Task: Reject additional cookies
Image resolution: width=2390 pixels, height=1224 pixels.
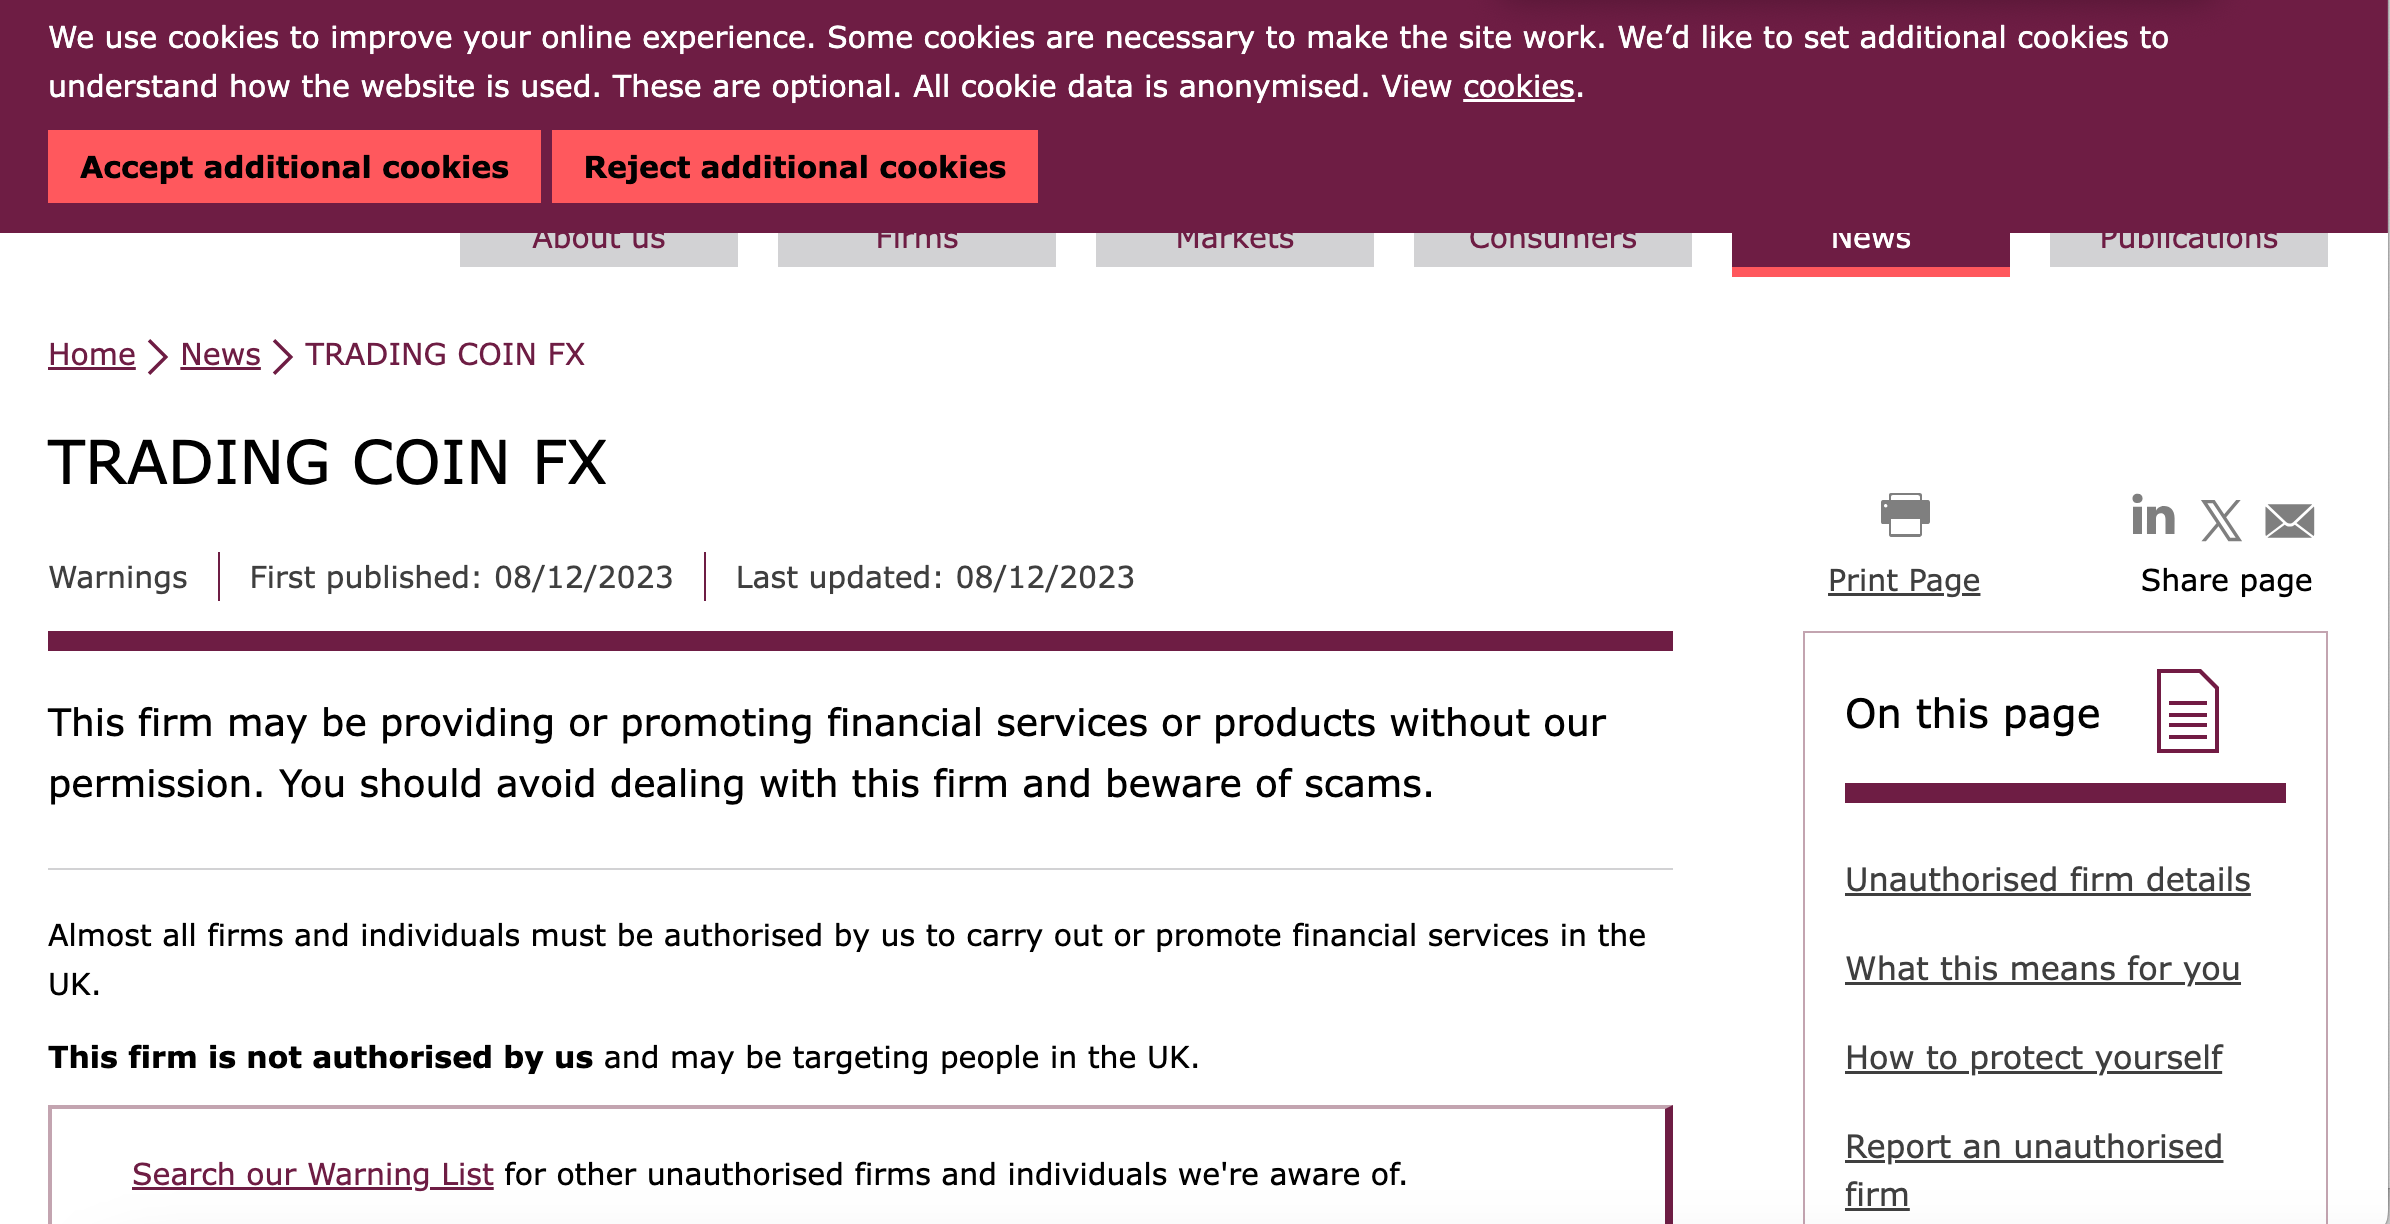Action: tap(794, 167)
